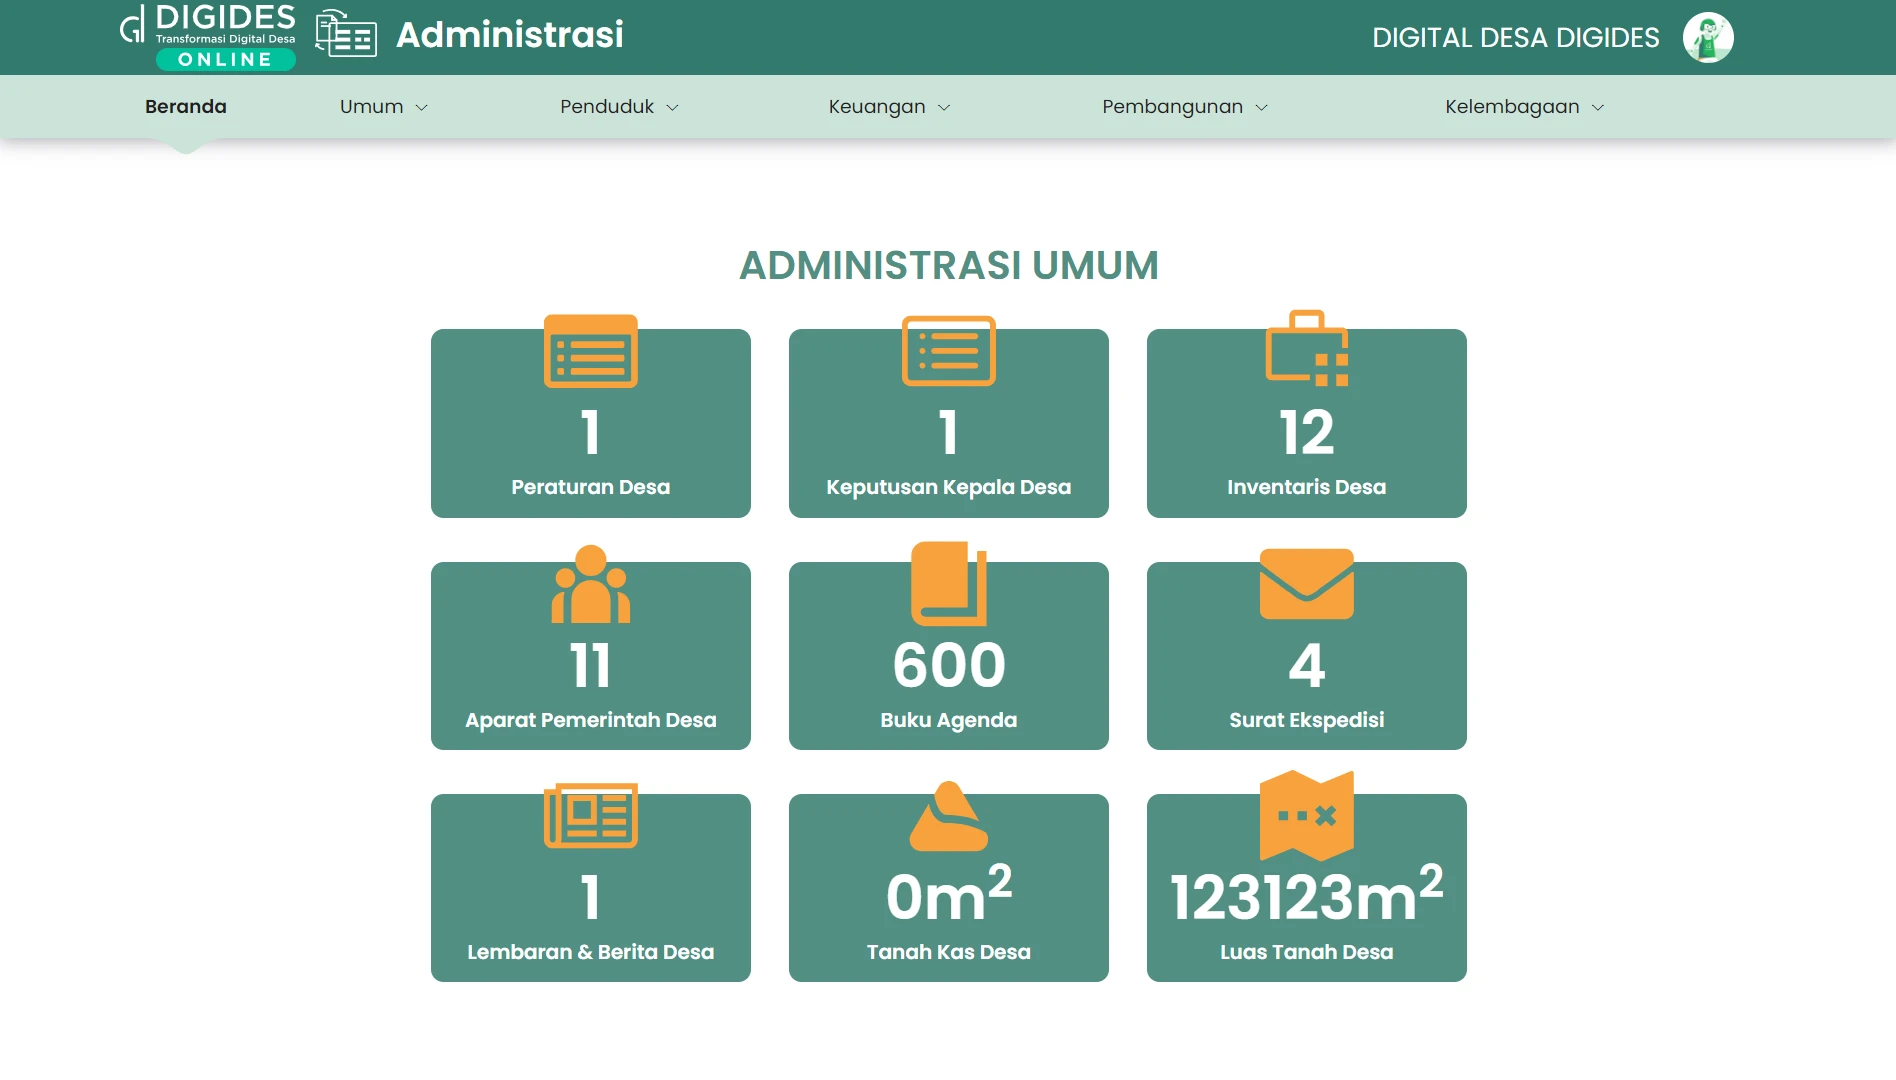Viewport: 1896px width, 1080px height.
Task: Click the Surat Ekspedisi envelope icon
Action: [x=1306, y=584]
